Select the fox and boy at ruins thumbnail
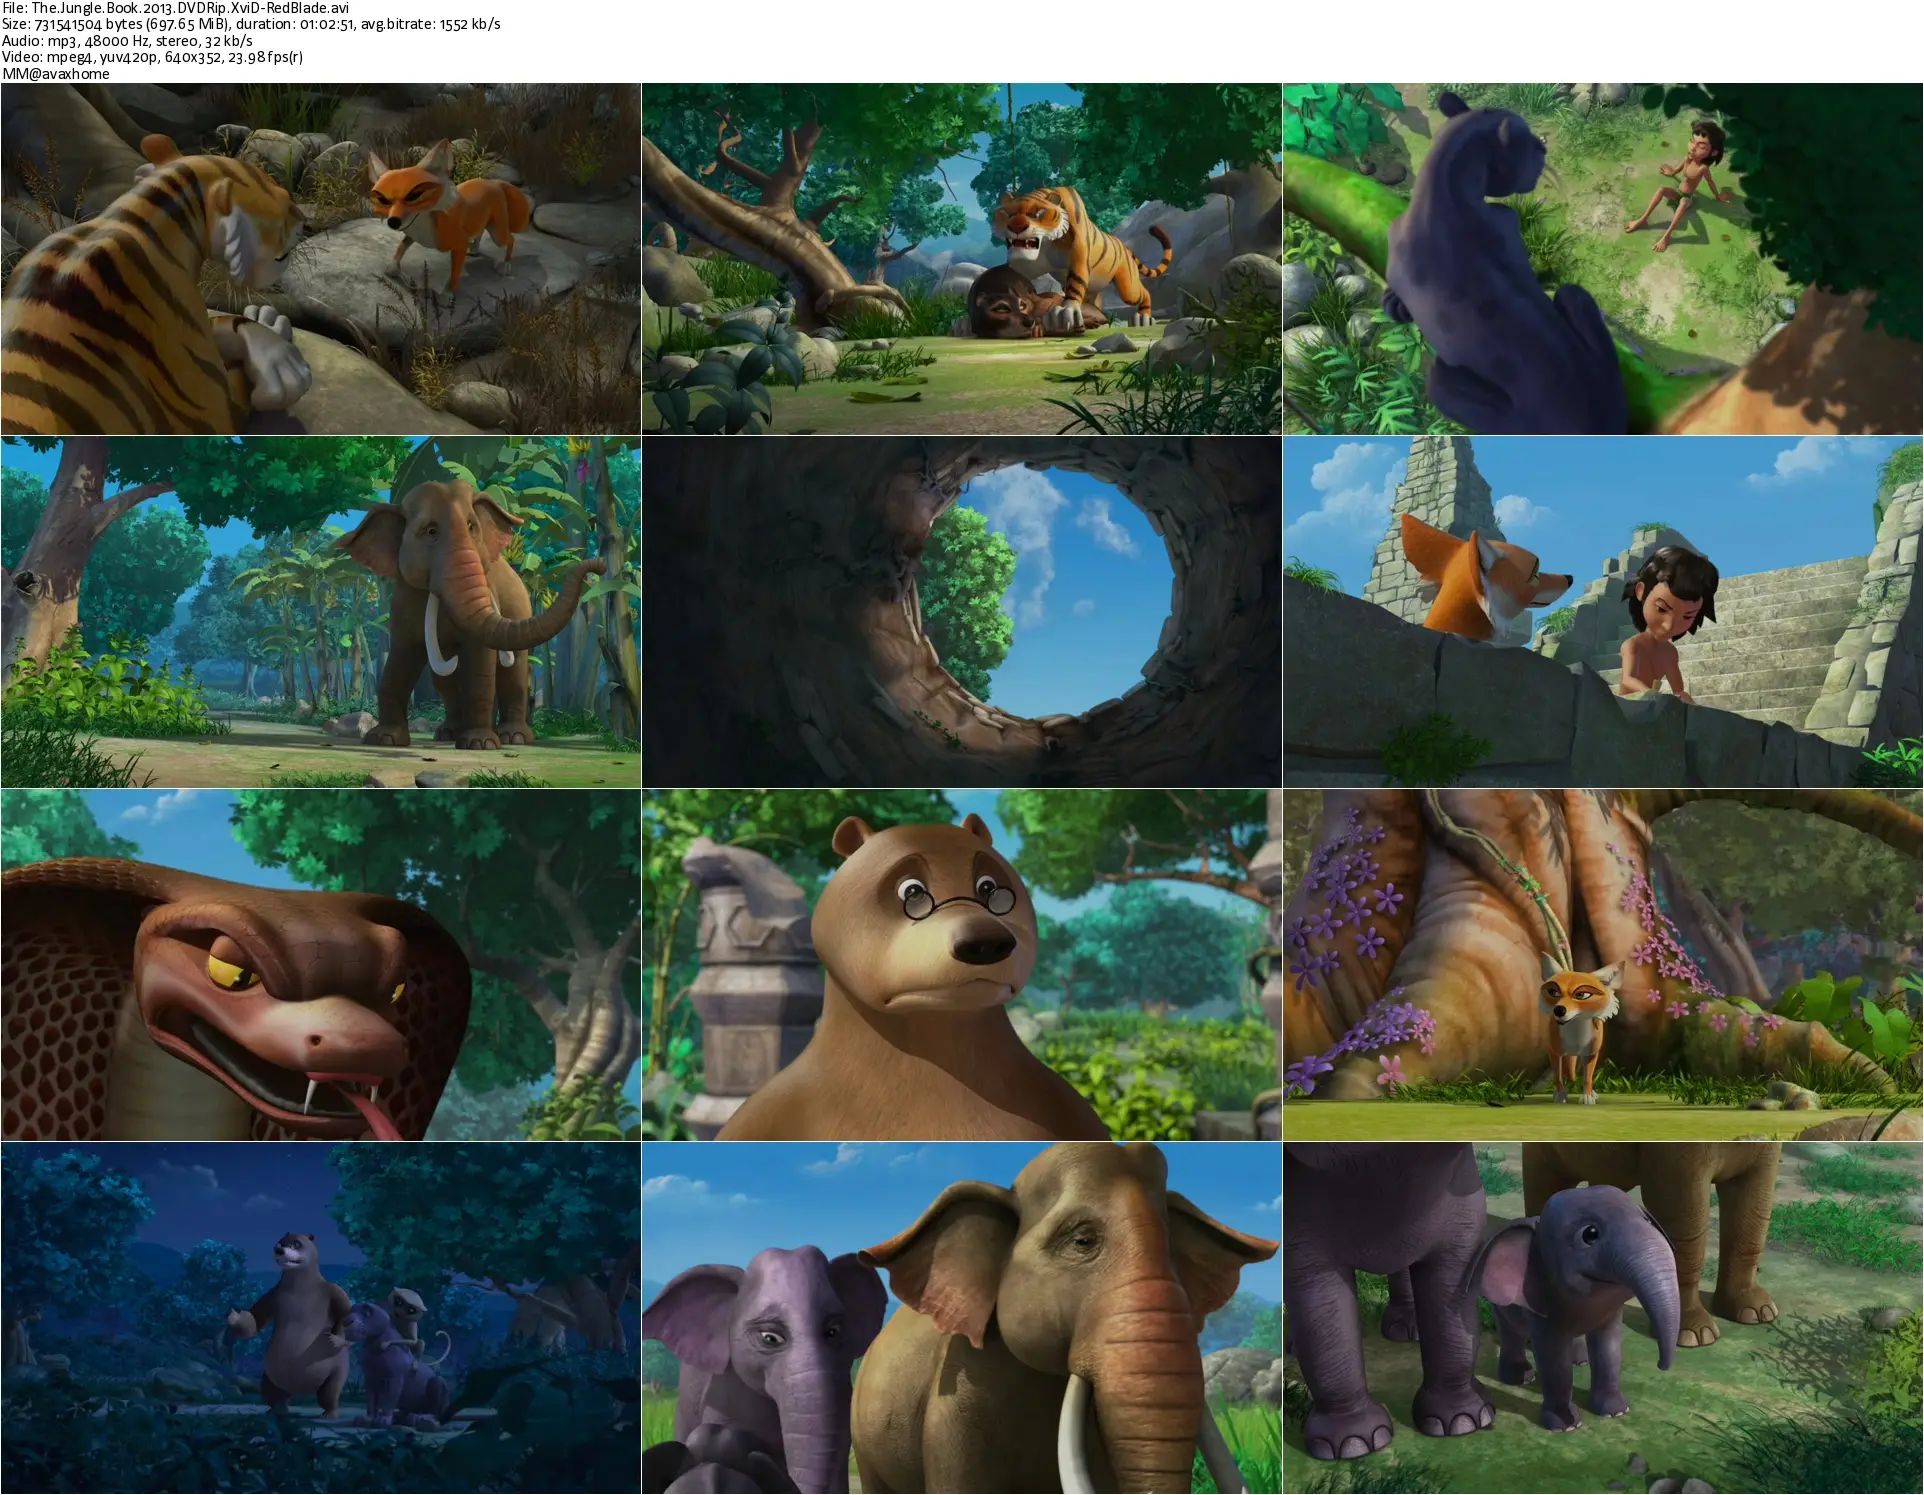This screenshot has width=1924, height=1495. [1603, 612]
